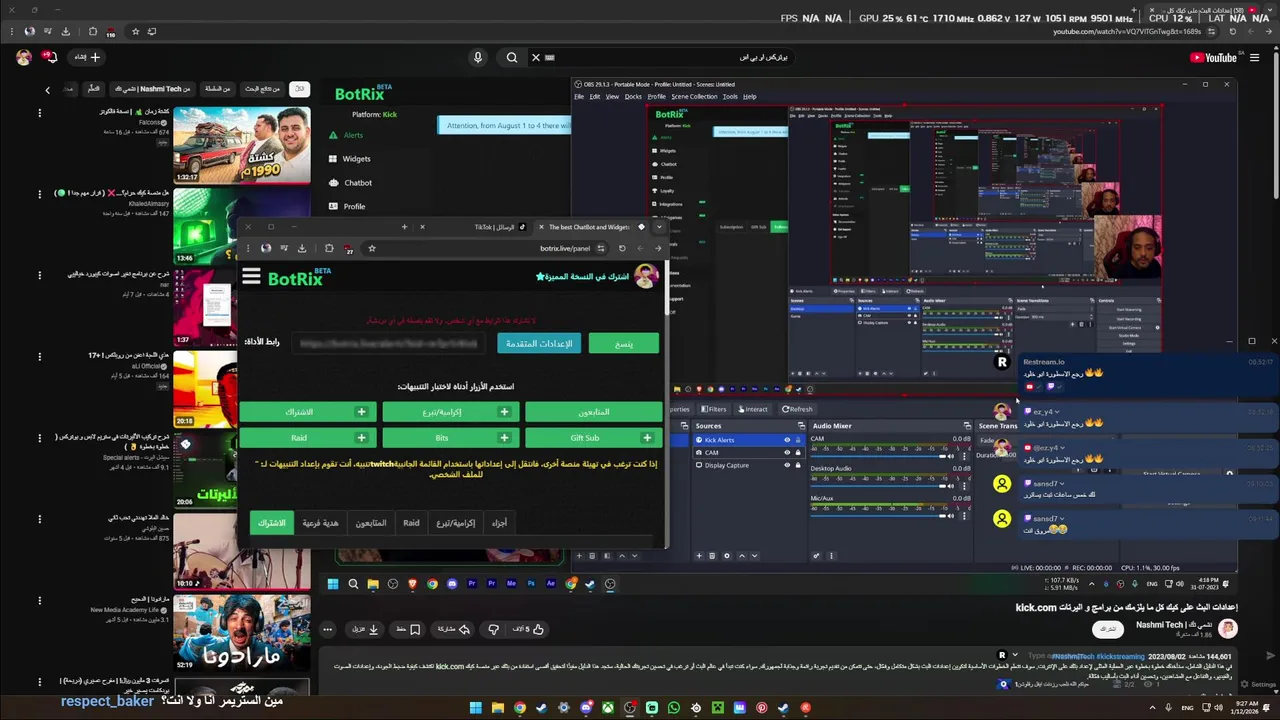This screenshot has height=720, width=1280.
Task: Click the Refresh button in the OBS source toolbar
Action: [x=797, y=409]
